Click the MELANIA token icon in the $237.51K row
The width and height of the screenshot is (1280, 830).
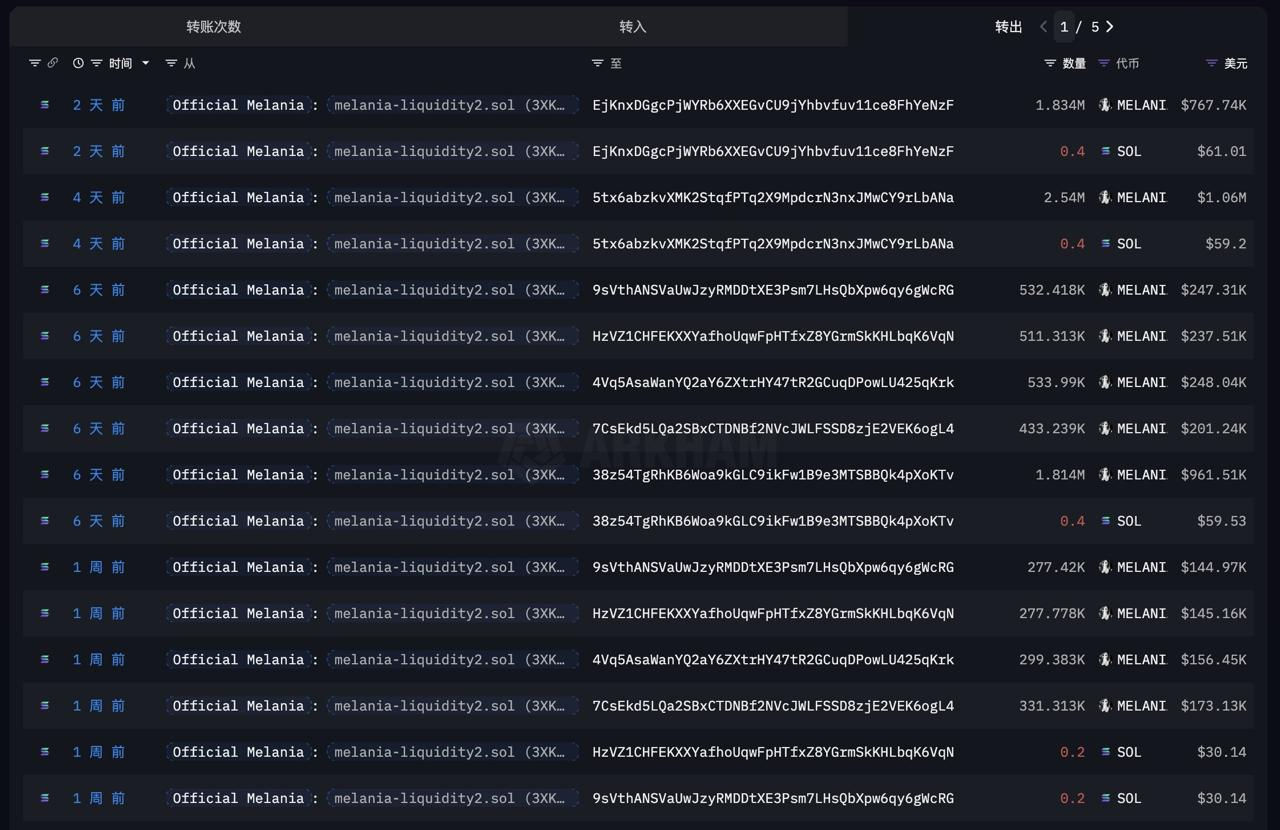(1105, 336)
